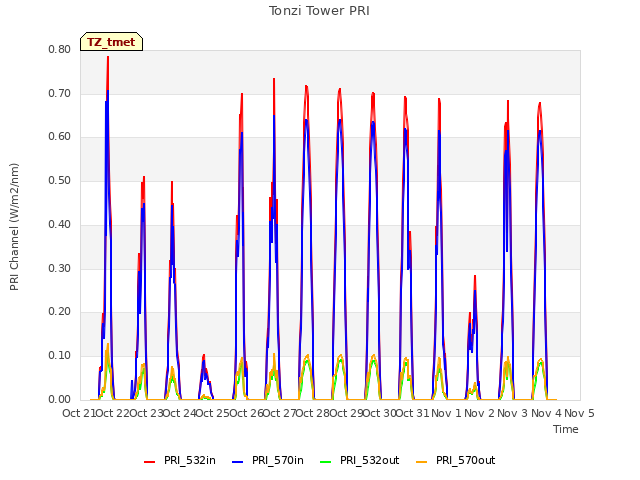
Task: Click the 0.70 y-axis tick value
Action: click(x=60, y=93)
